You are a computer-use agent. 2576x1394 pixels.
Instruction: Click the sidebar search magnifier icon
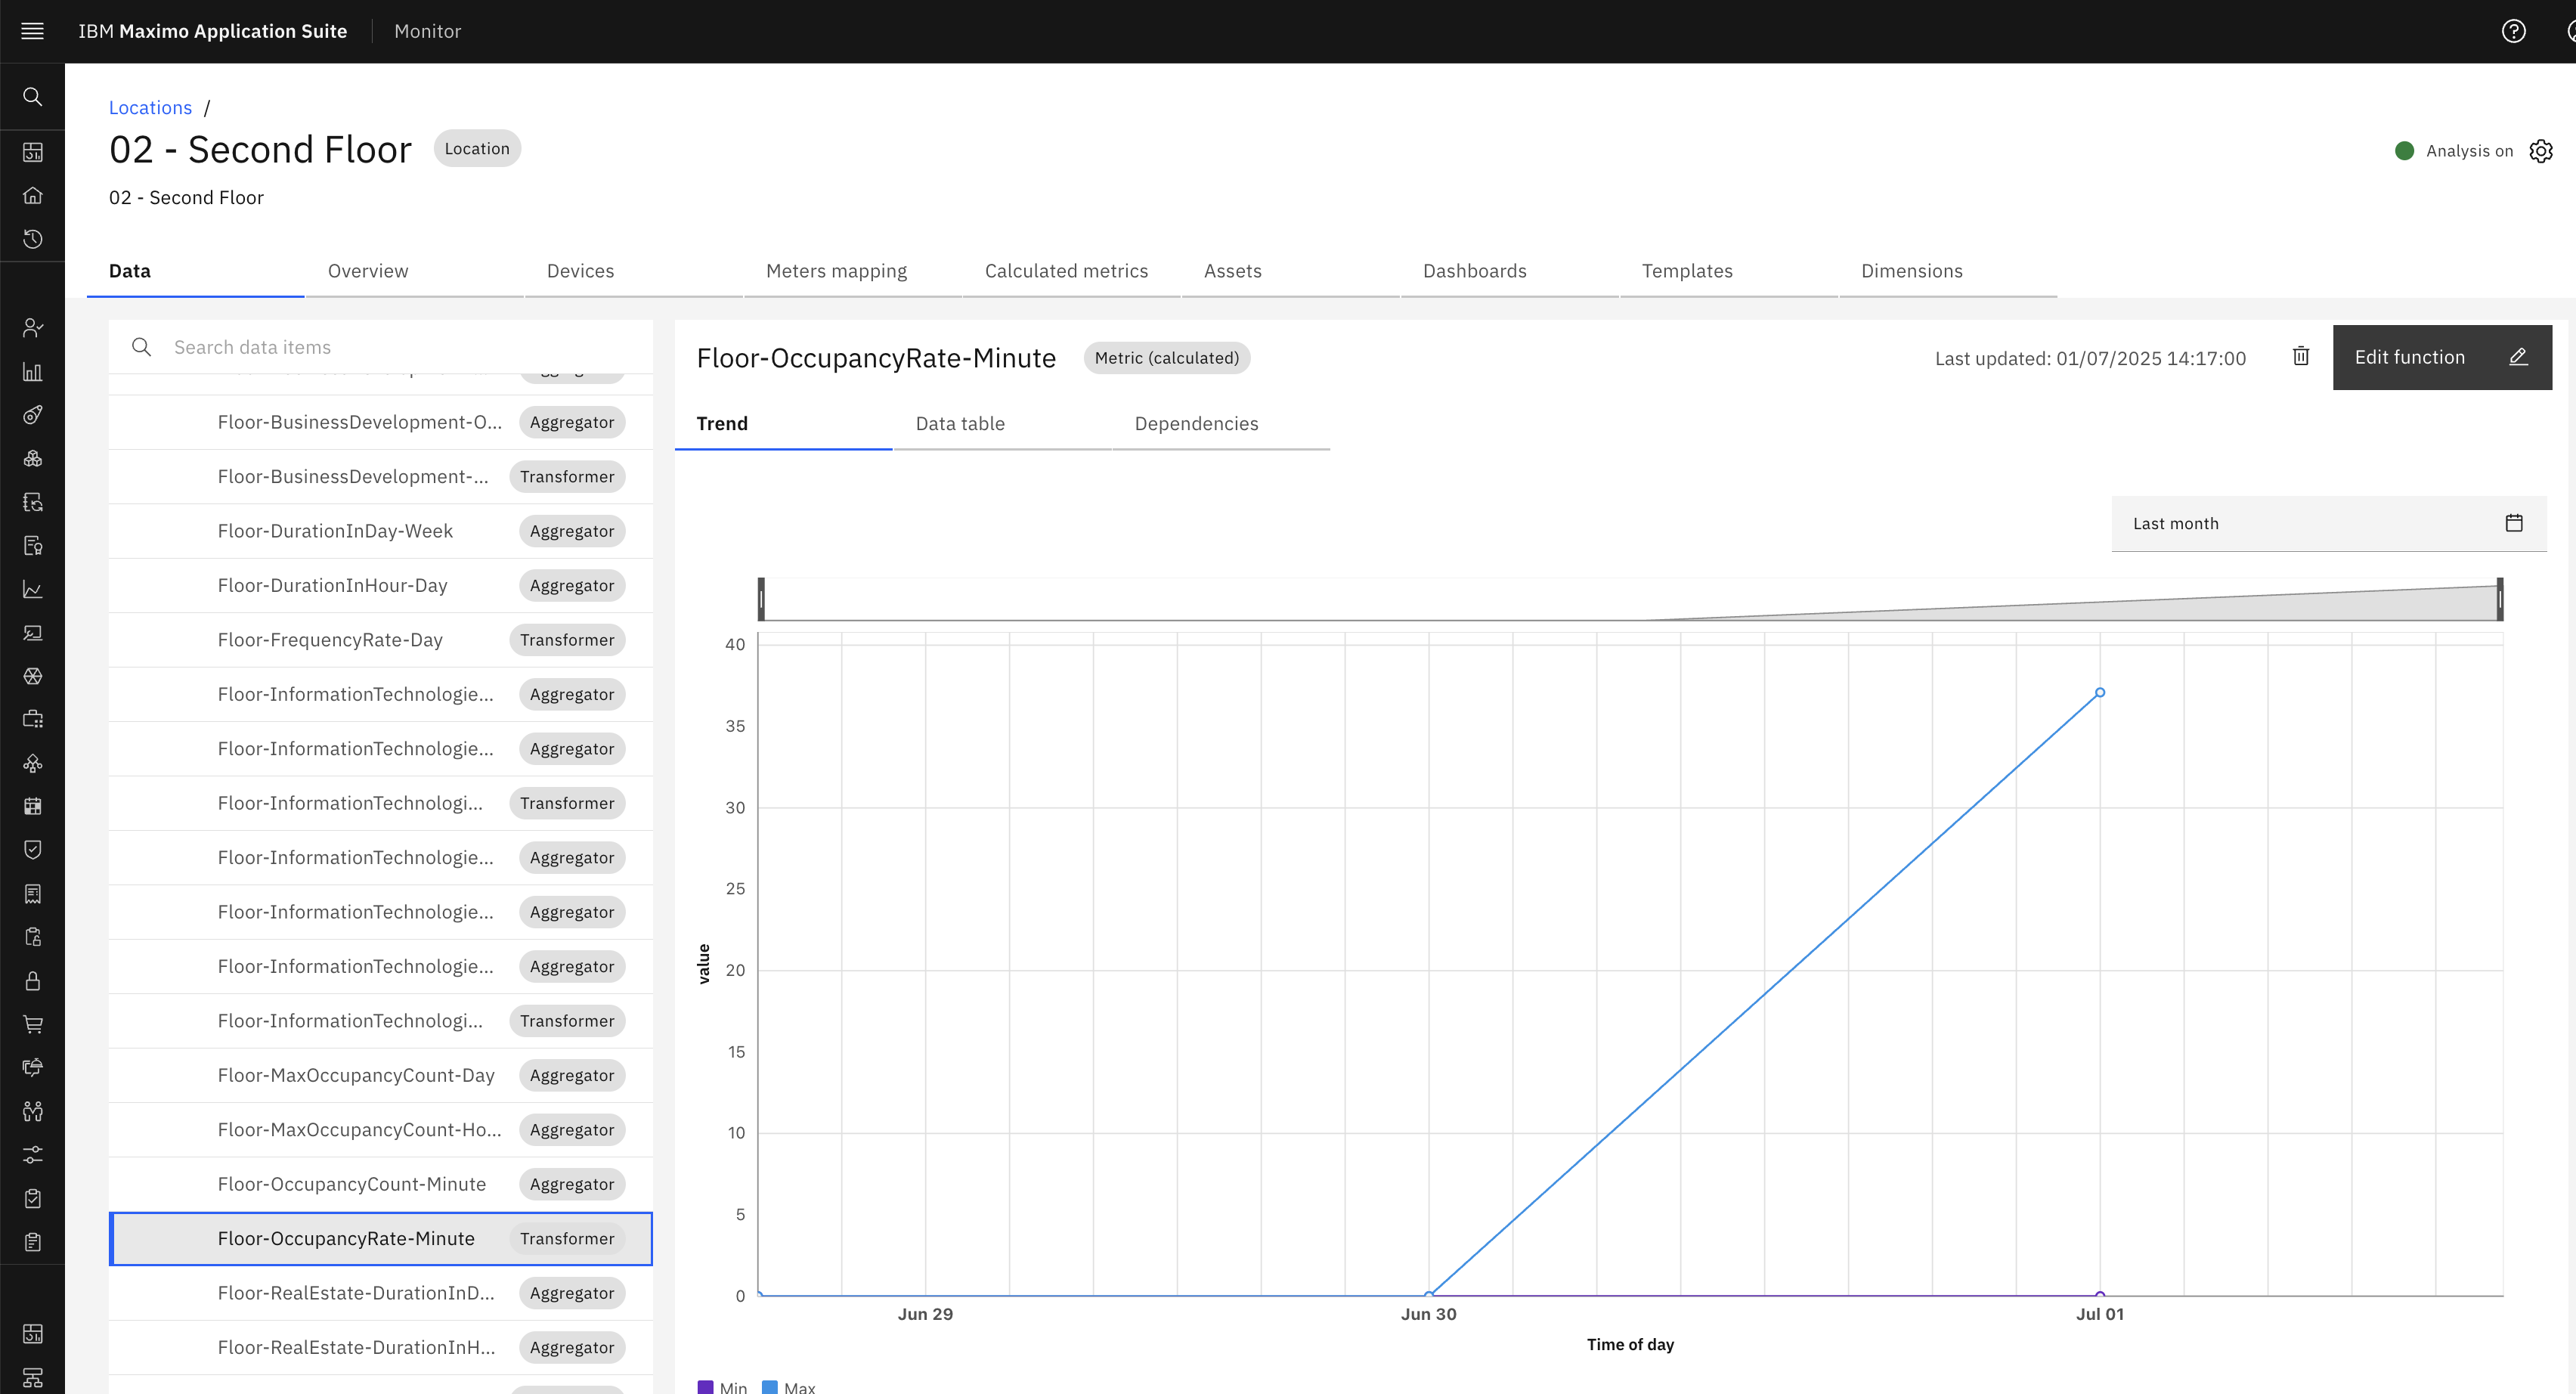coord(32,97)
